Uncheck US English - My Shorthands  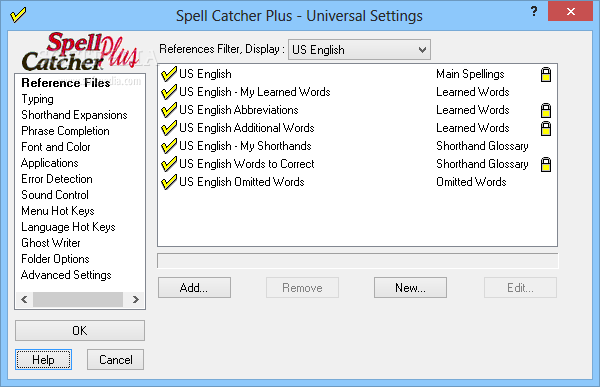point(169,145)
